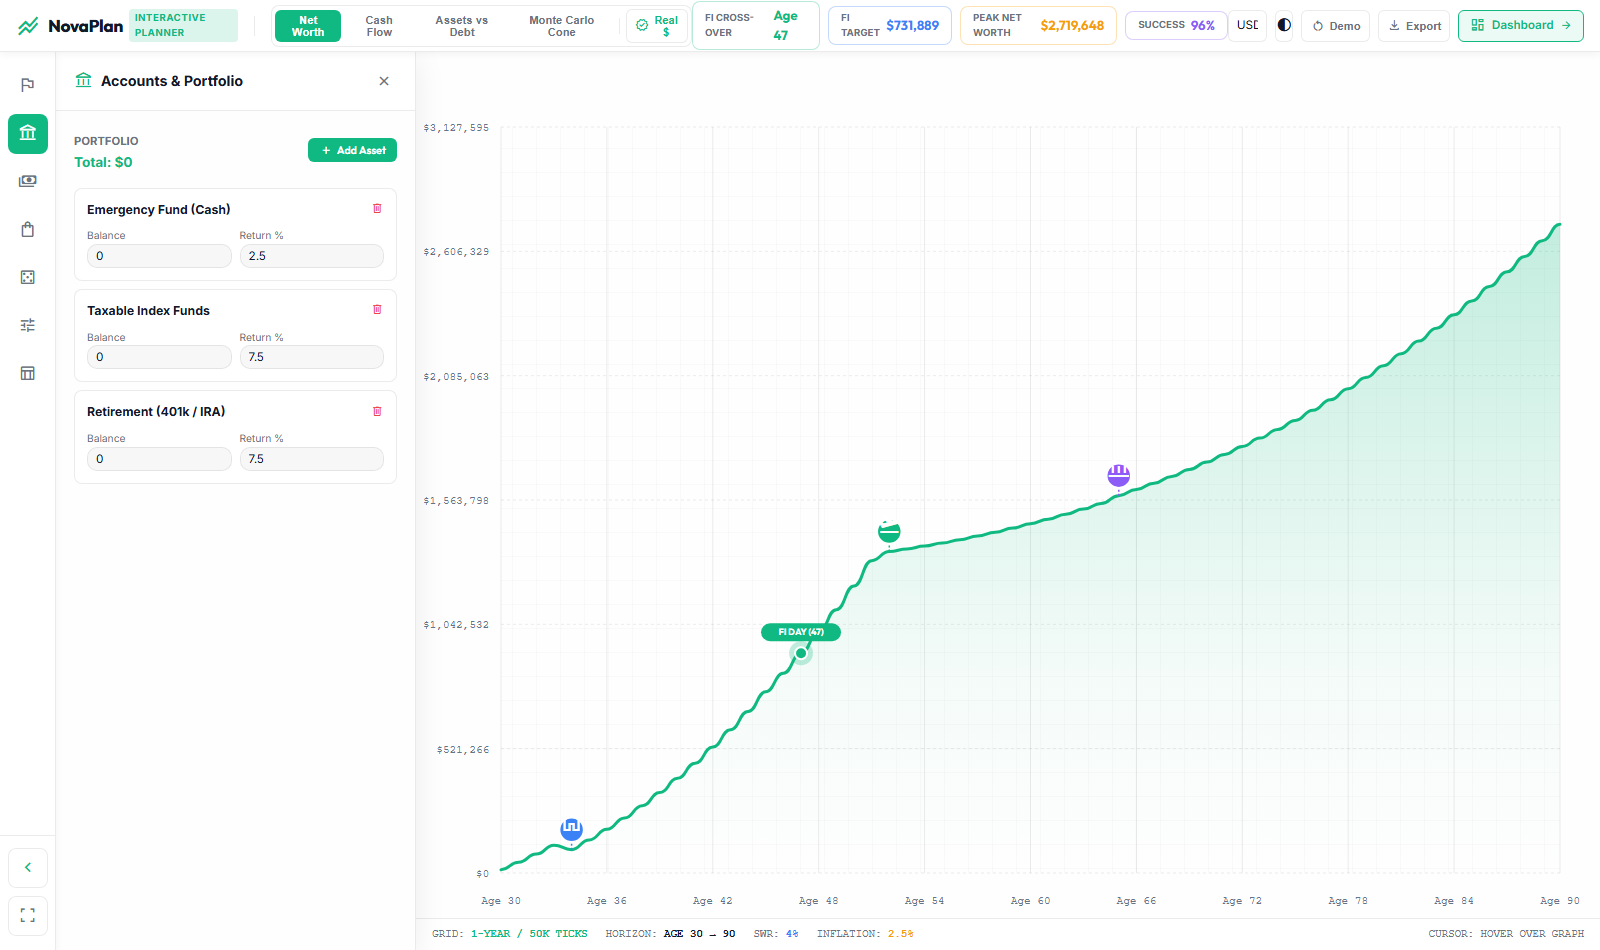Switch to the Net Worth tab
Viewport: 1600px width, 950px height.
pyautogui.click(x=308, y=26)
